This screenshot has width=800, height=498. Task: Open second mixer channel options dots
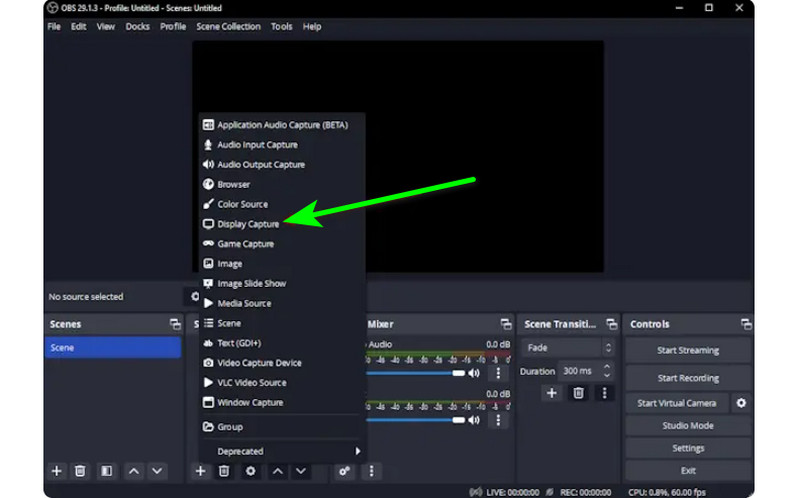(498, 420)
